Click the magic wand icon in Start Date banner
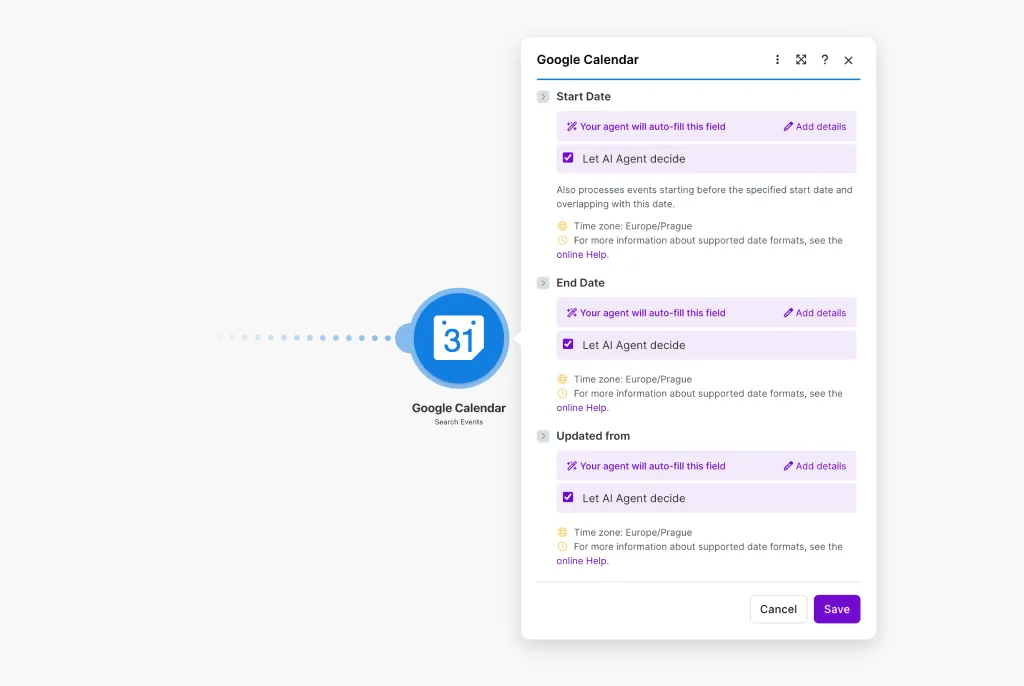The image size is (1024, 686). 571,127
